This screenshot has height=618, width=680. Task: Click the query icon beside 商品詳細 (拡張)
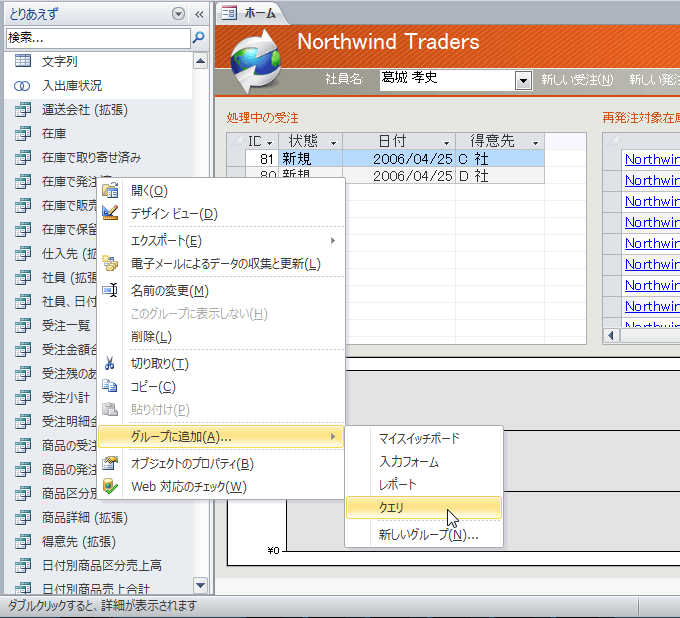point(23,518)
